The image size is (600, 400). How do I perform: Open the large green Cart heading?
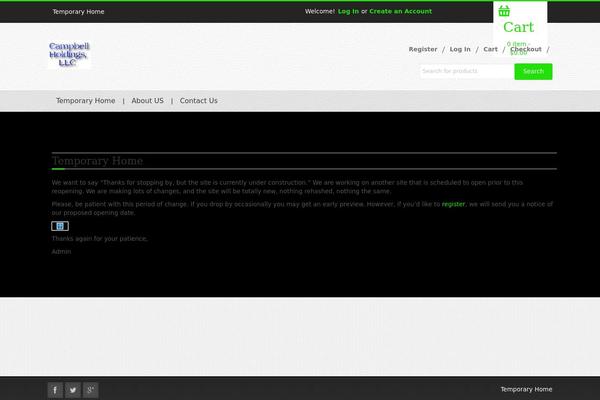pos(518,27)
